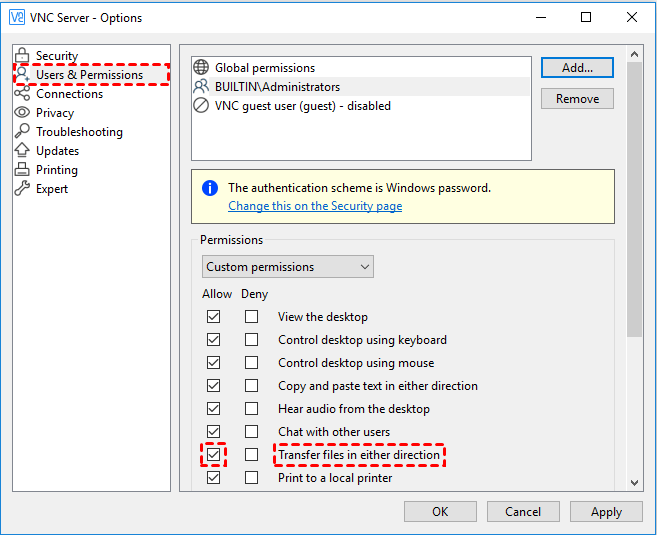Expand the Custom permissions dropdown
The image size is (657, 535).
pos(287,267)
